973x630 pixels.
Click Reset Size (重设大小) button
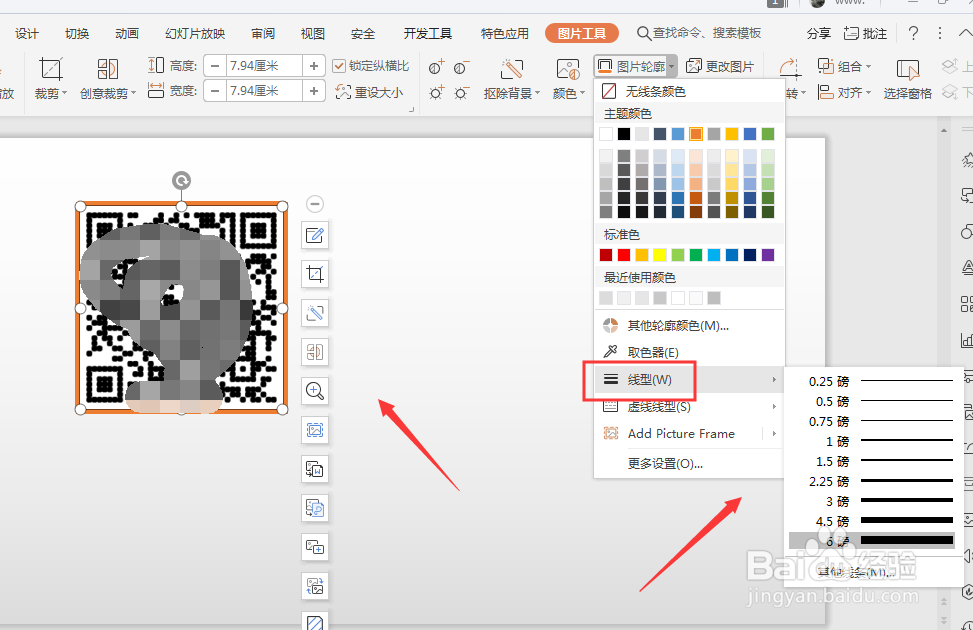369,92
